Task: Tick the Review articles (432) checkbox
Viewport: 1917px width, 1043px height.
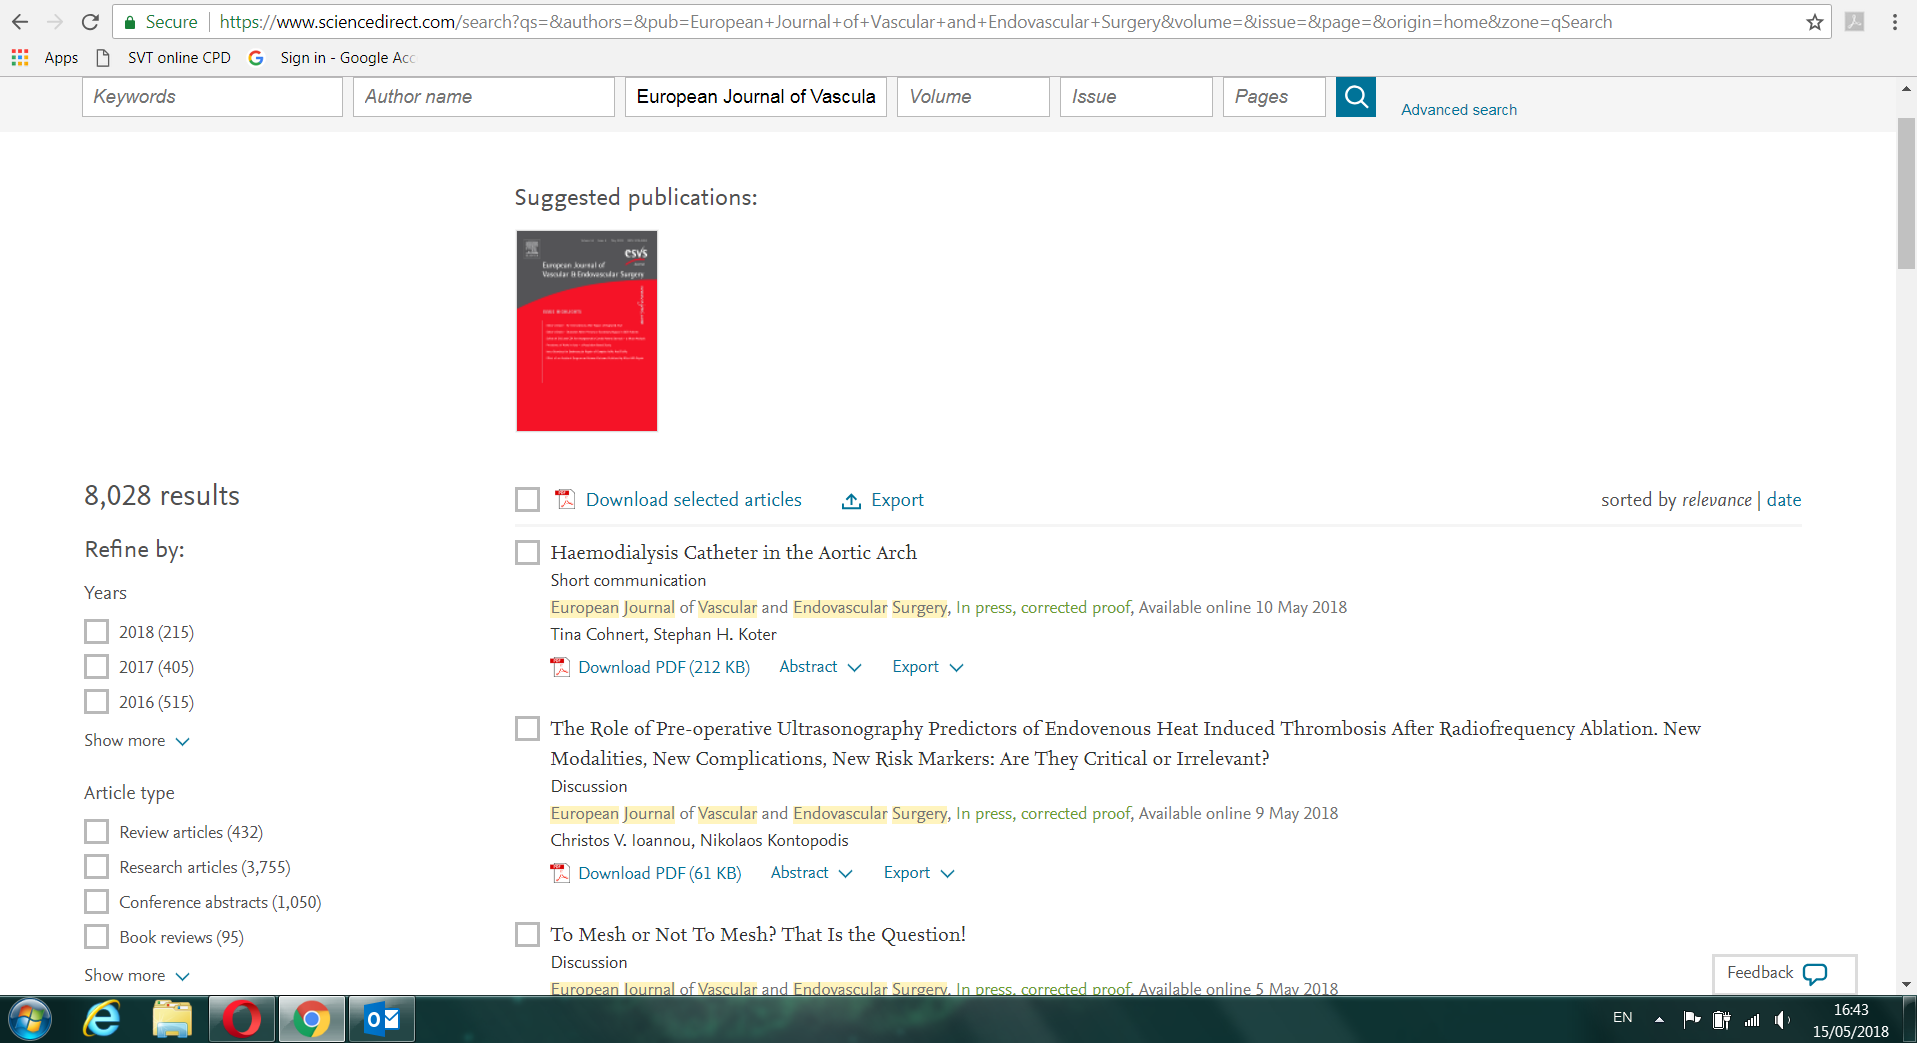Action: 97,832
